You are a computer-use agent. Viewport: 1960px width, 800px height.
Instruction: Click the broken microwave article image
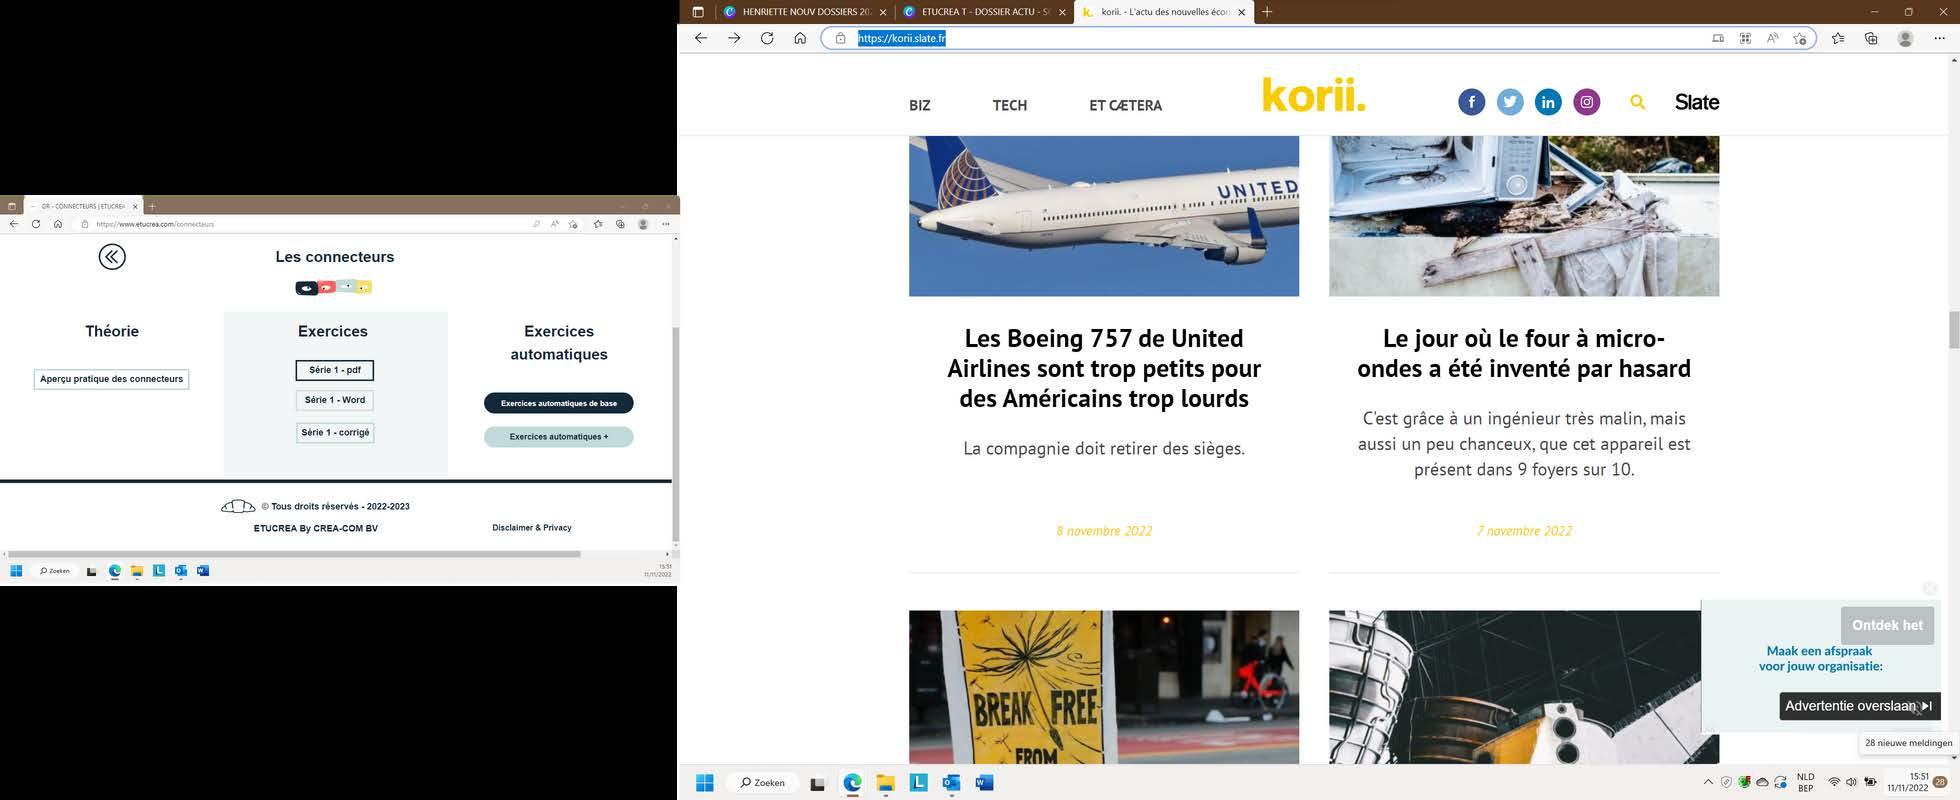coord(1524,216)
